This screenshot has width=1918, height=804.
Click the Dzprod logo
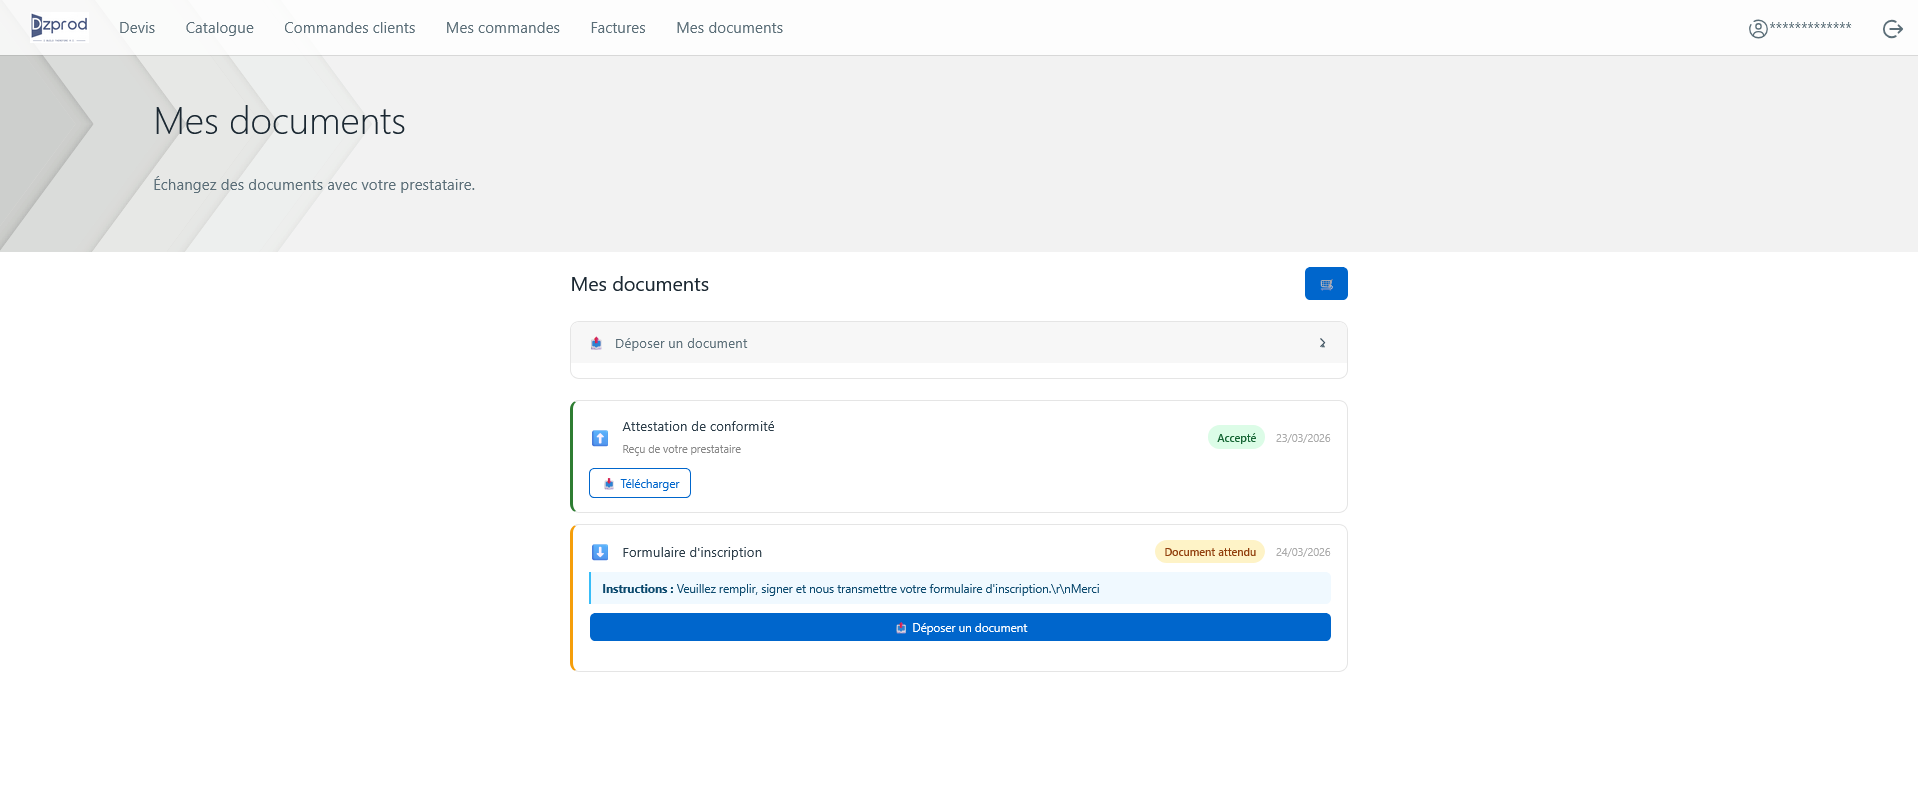click(59, 27)
